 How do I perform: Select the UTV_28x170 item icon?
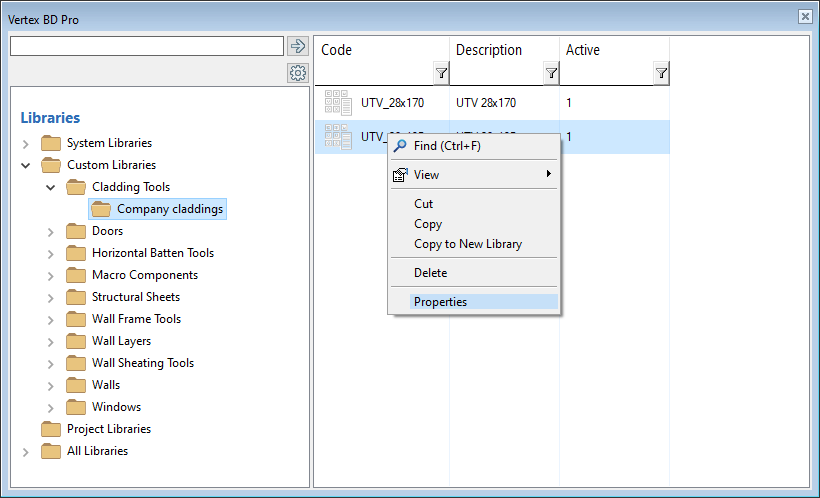tap(339, 103)
